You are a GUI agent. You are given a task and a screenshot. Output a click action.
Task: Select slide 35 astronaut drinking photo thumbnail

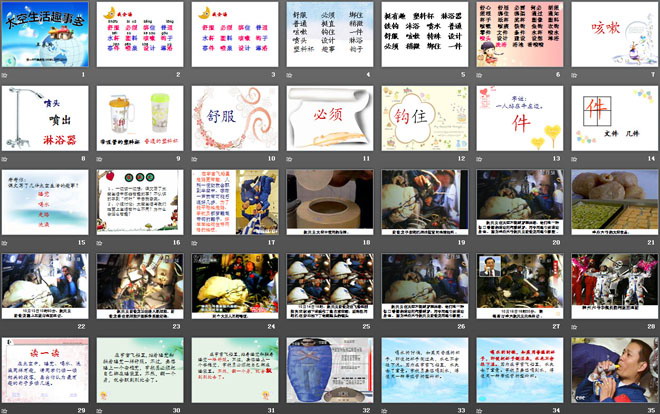[x=615, y=370]
